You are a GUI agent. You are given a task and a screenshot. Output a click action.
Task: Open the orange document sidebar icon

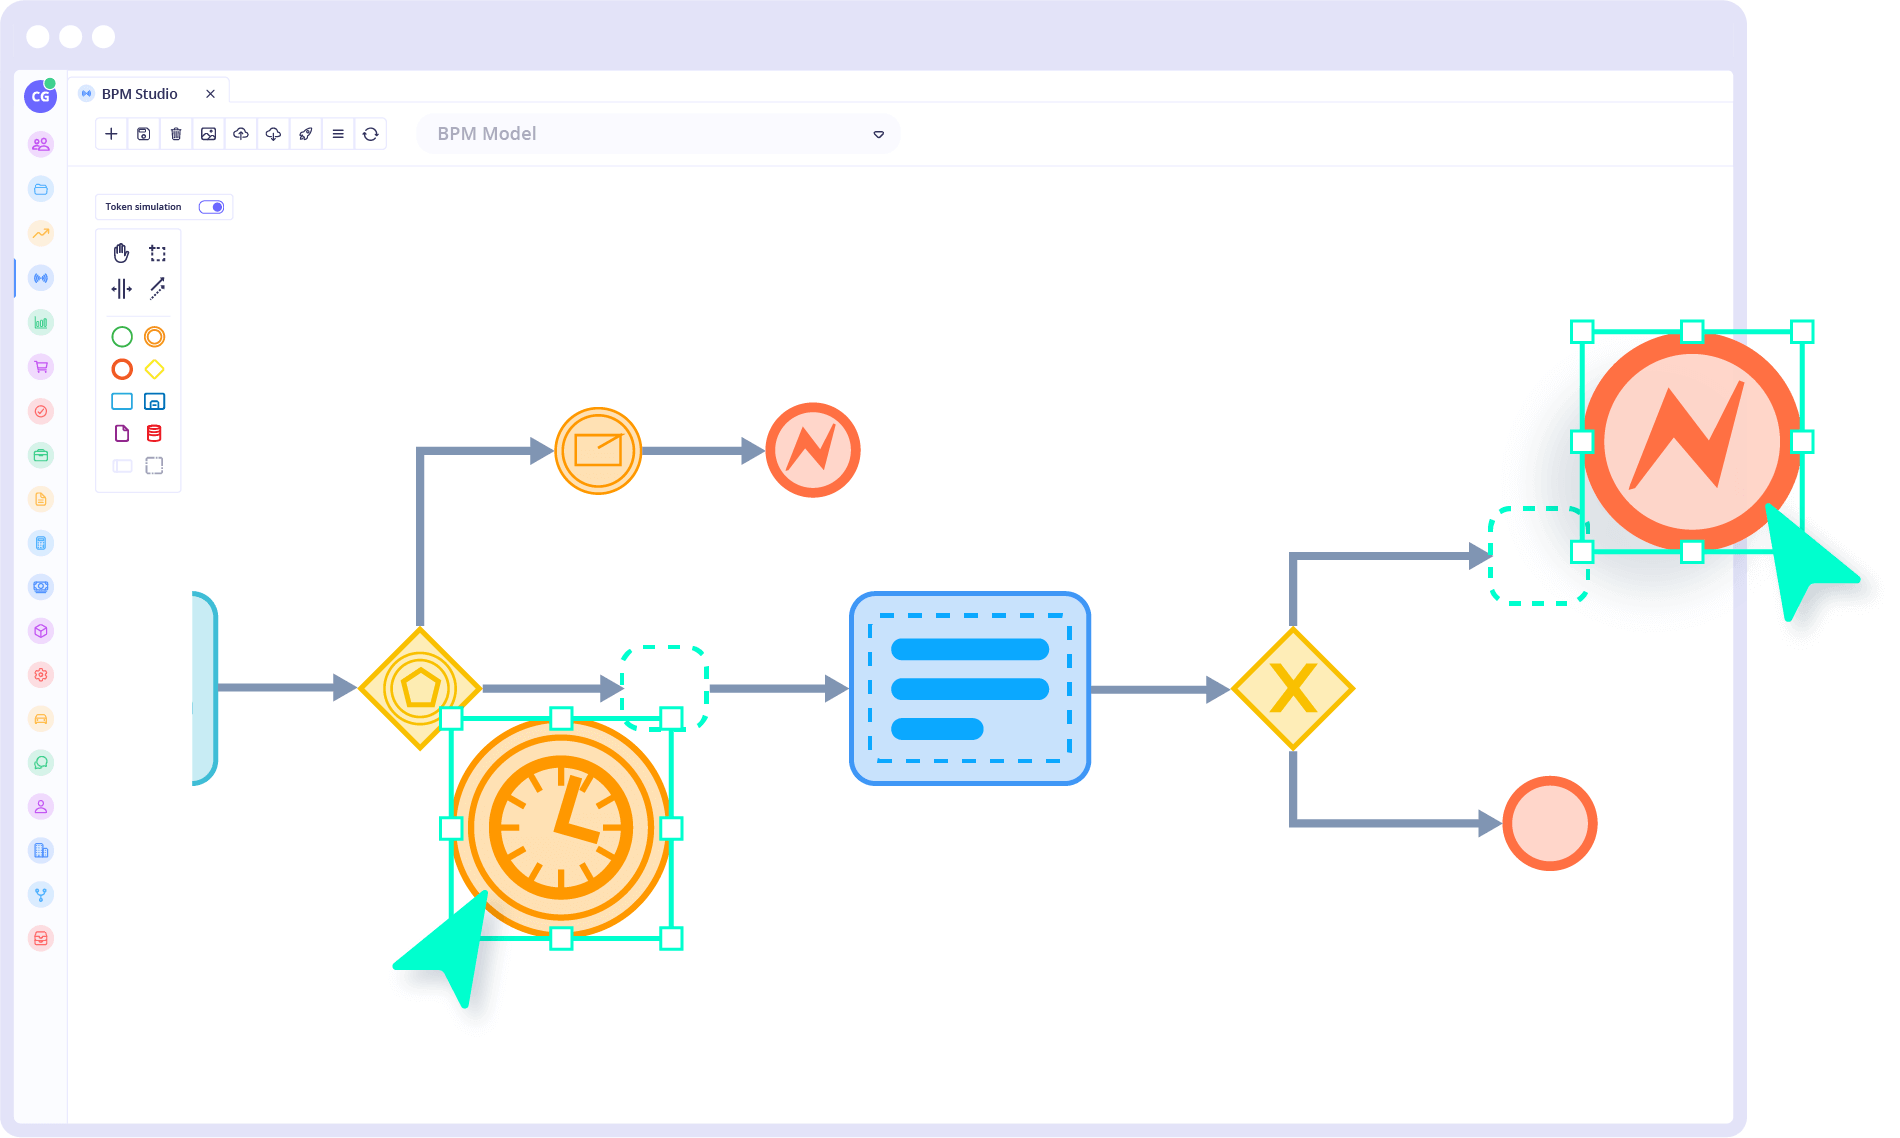41,499
